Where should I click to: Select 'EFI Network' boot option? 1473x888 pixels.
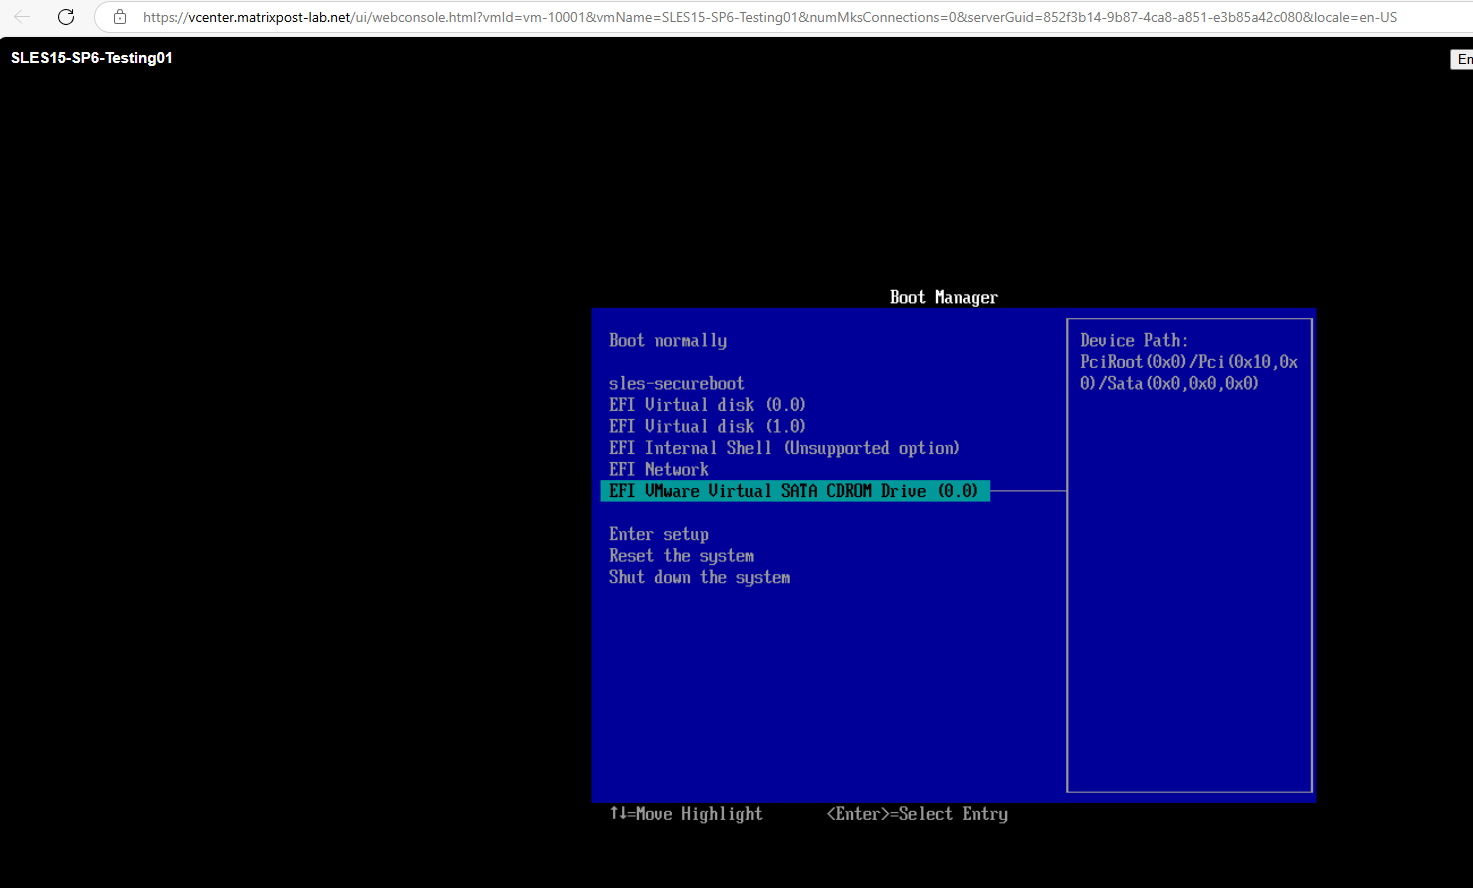coord(659,469)
